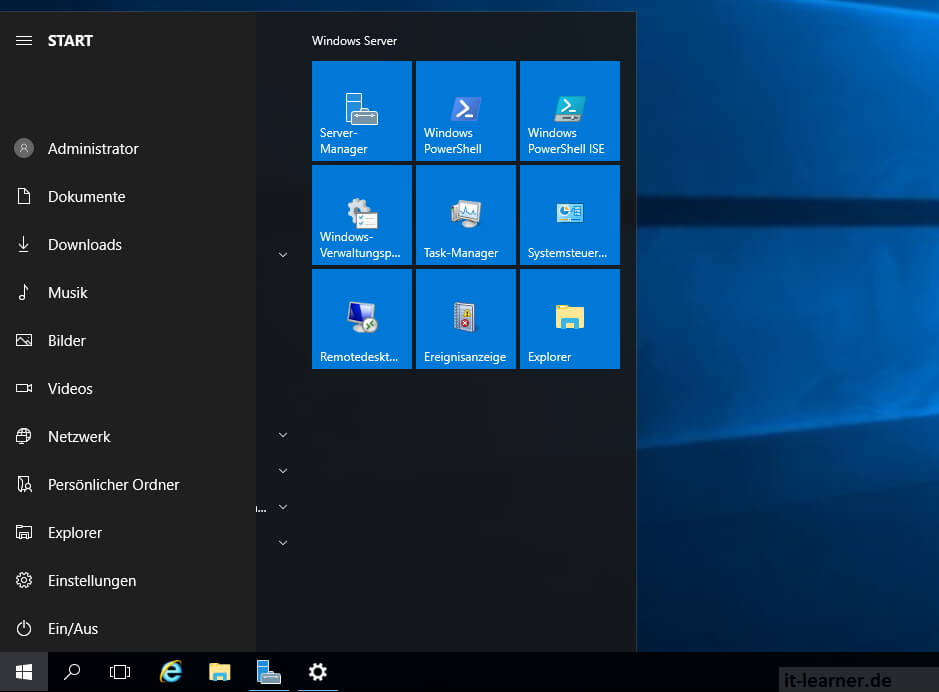
Task: Open Dokumente from the Start menu
Action: point(128,196)
